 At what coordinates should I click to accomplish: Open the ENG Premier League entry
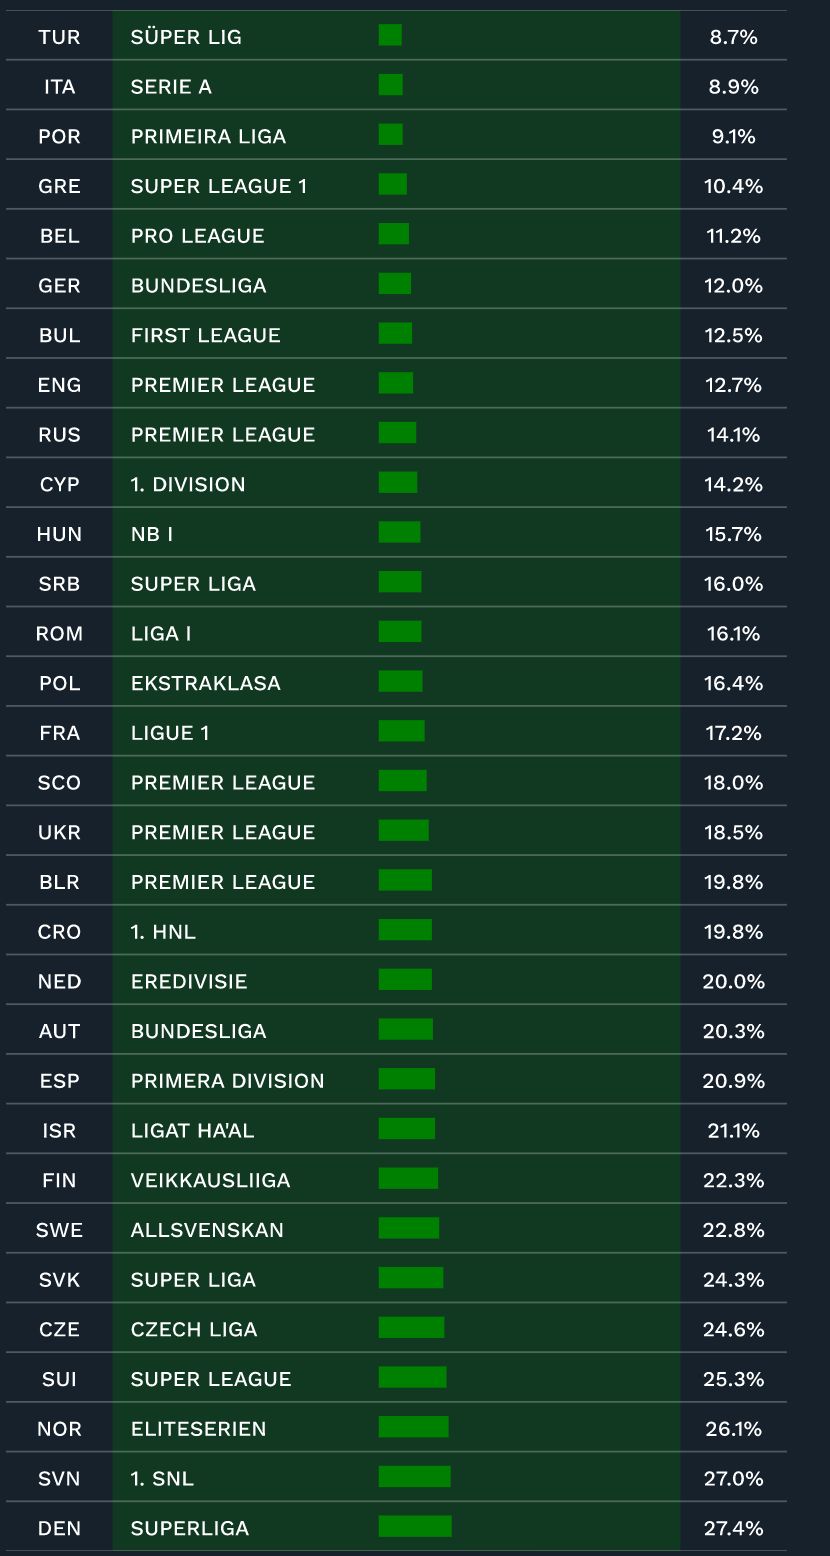396,384
